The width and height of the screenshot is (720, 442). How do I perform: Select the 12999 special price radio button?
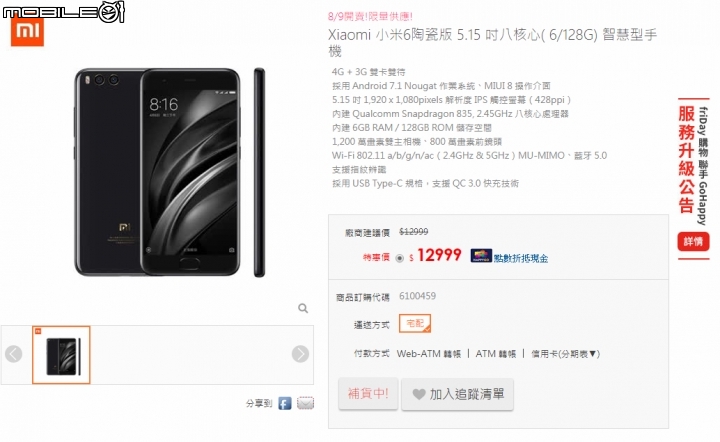399,258
